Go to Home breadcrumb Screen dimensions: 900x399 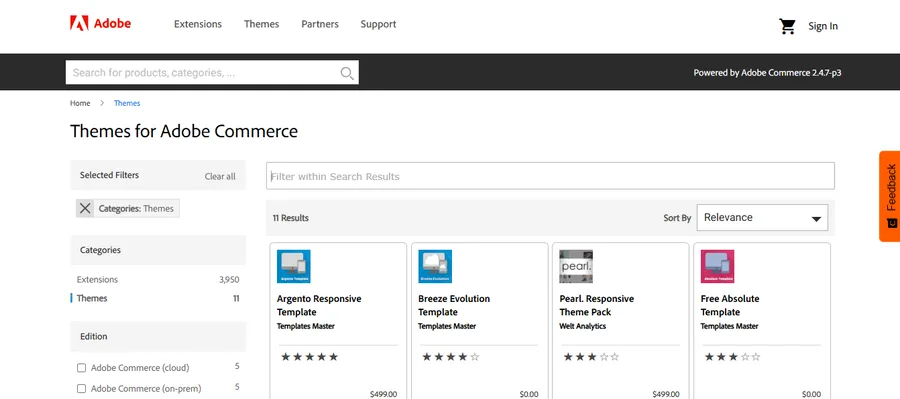click(80, 103)
